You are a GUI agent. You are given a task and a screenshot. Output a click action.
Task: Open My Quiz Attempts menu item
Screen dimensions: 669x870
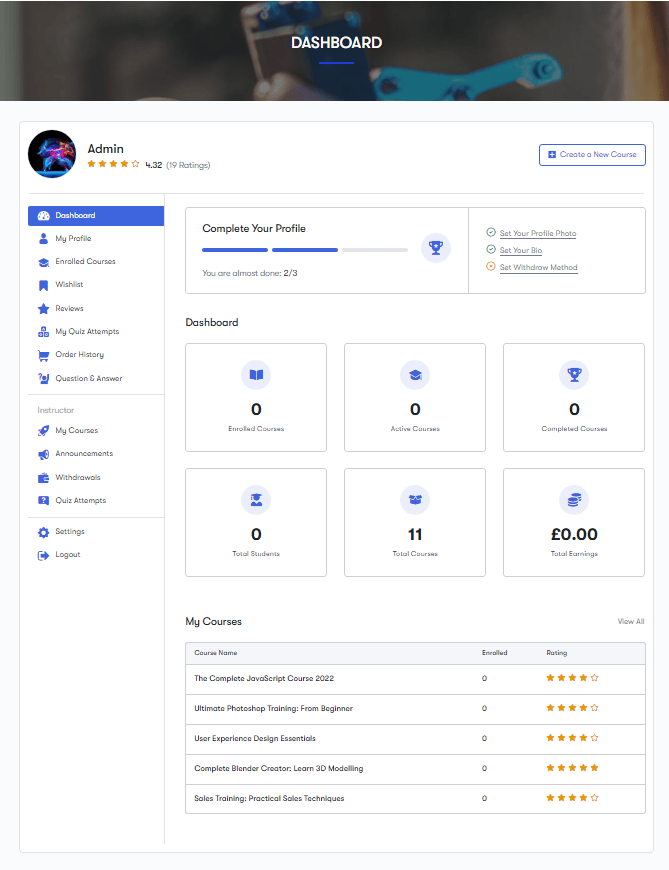point(87,332)
